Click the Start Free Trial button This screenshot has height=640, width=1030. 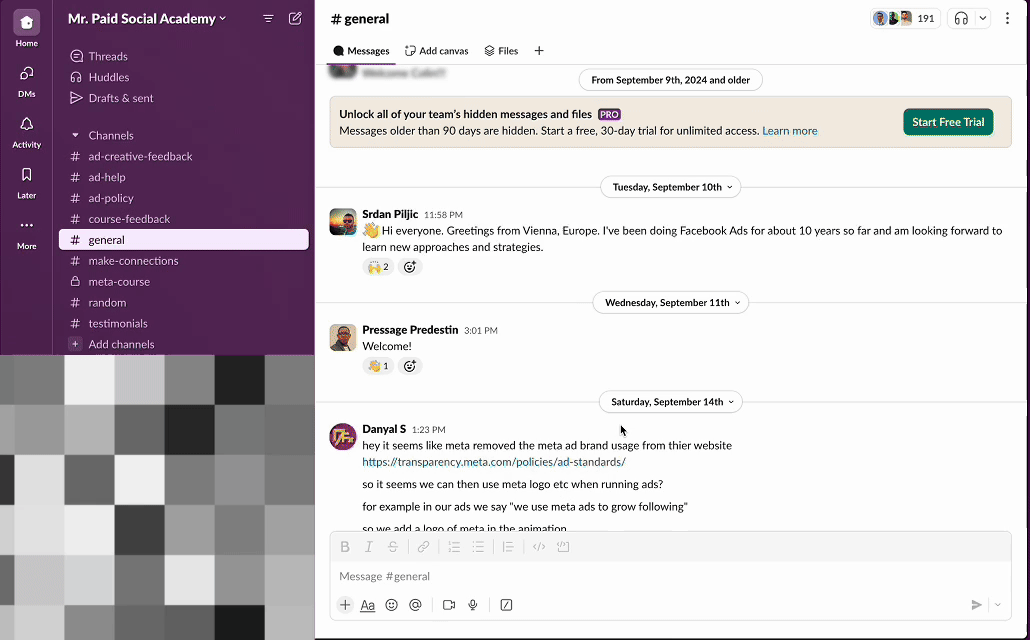click(948, 122)
